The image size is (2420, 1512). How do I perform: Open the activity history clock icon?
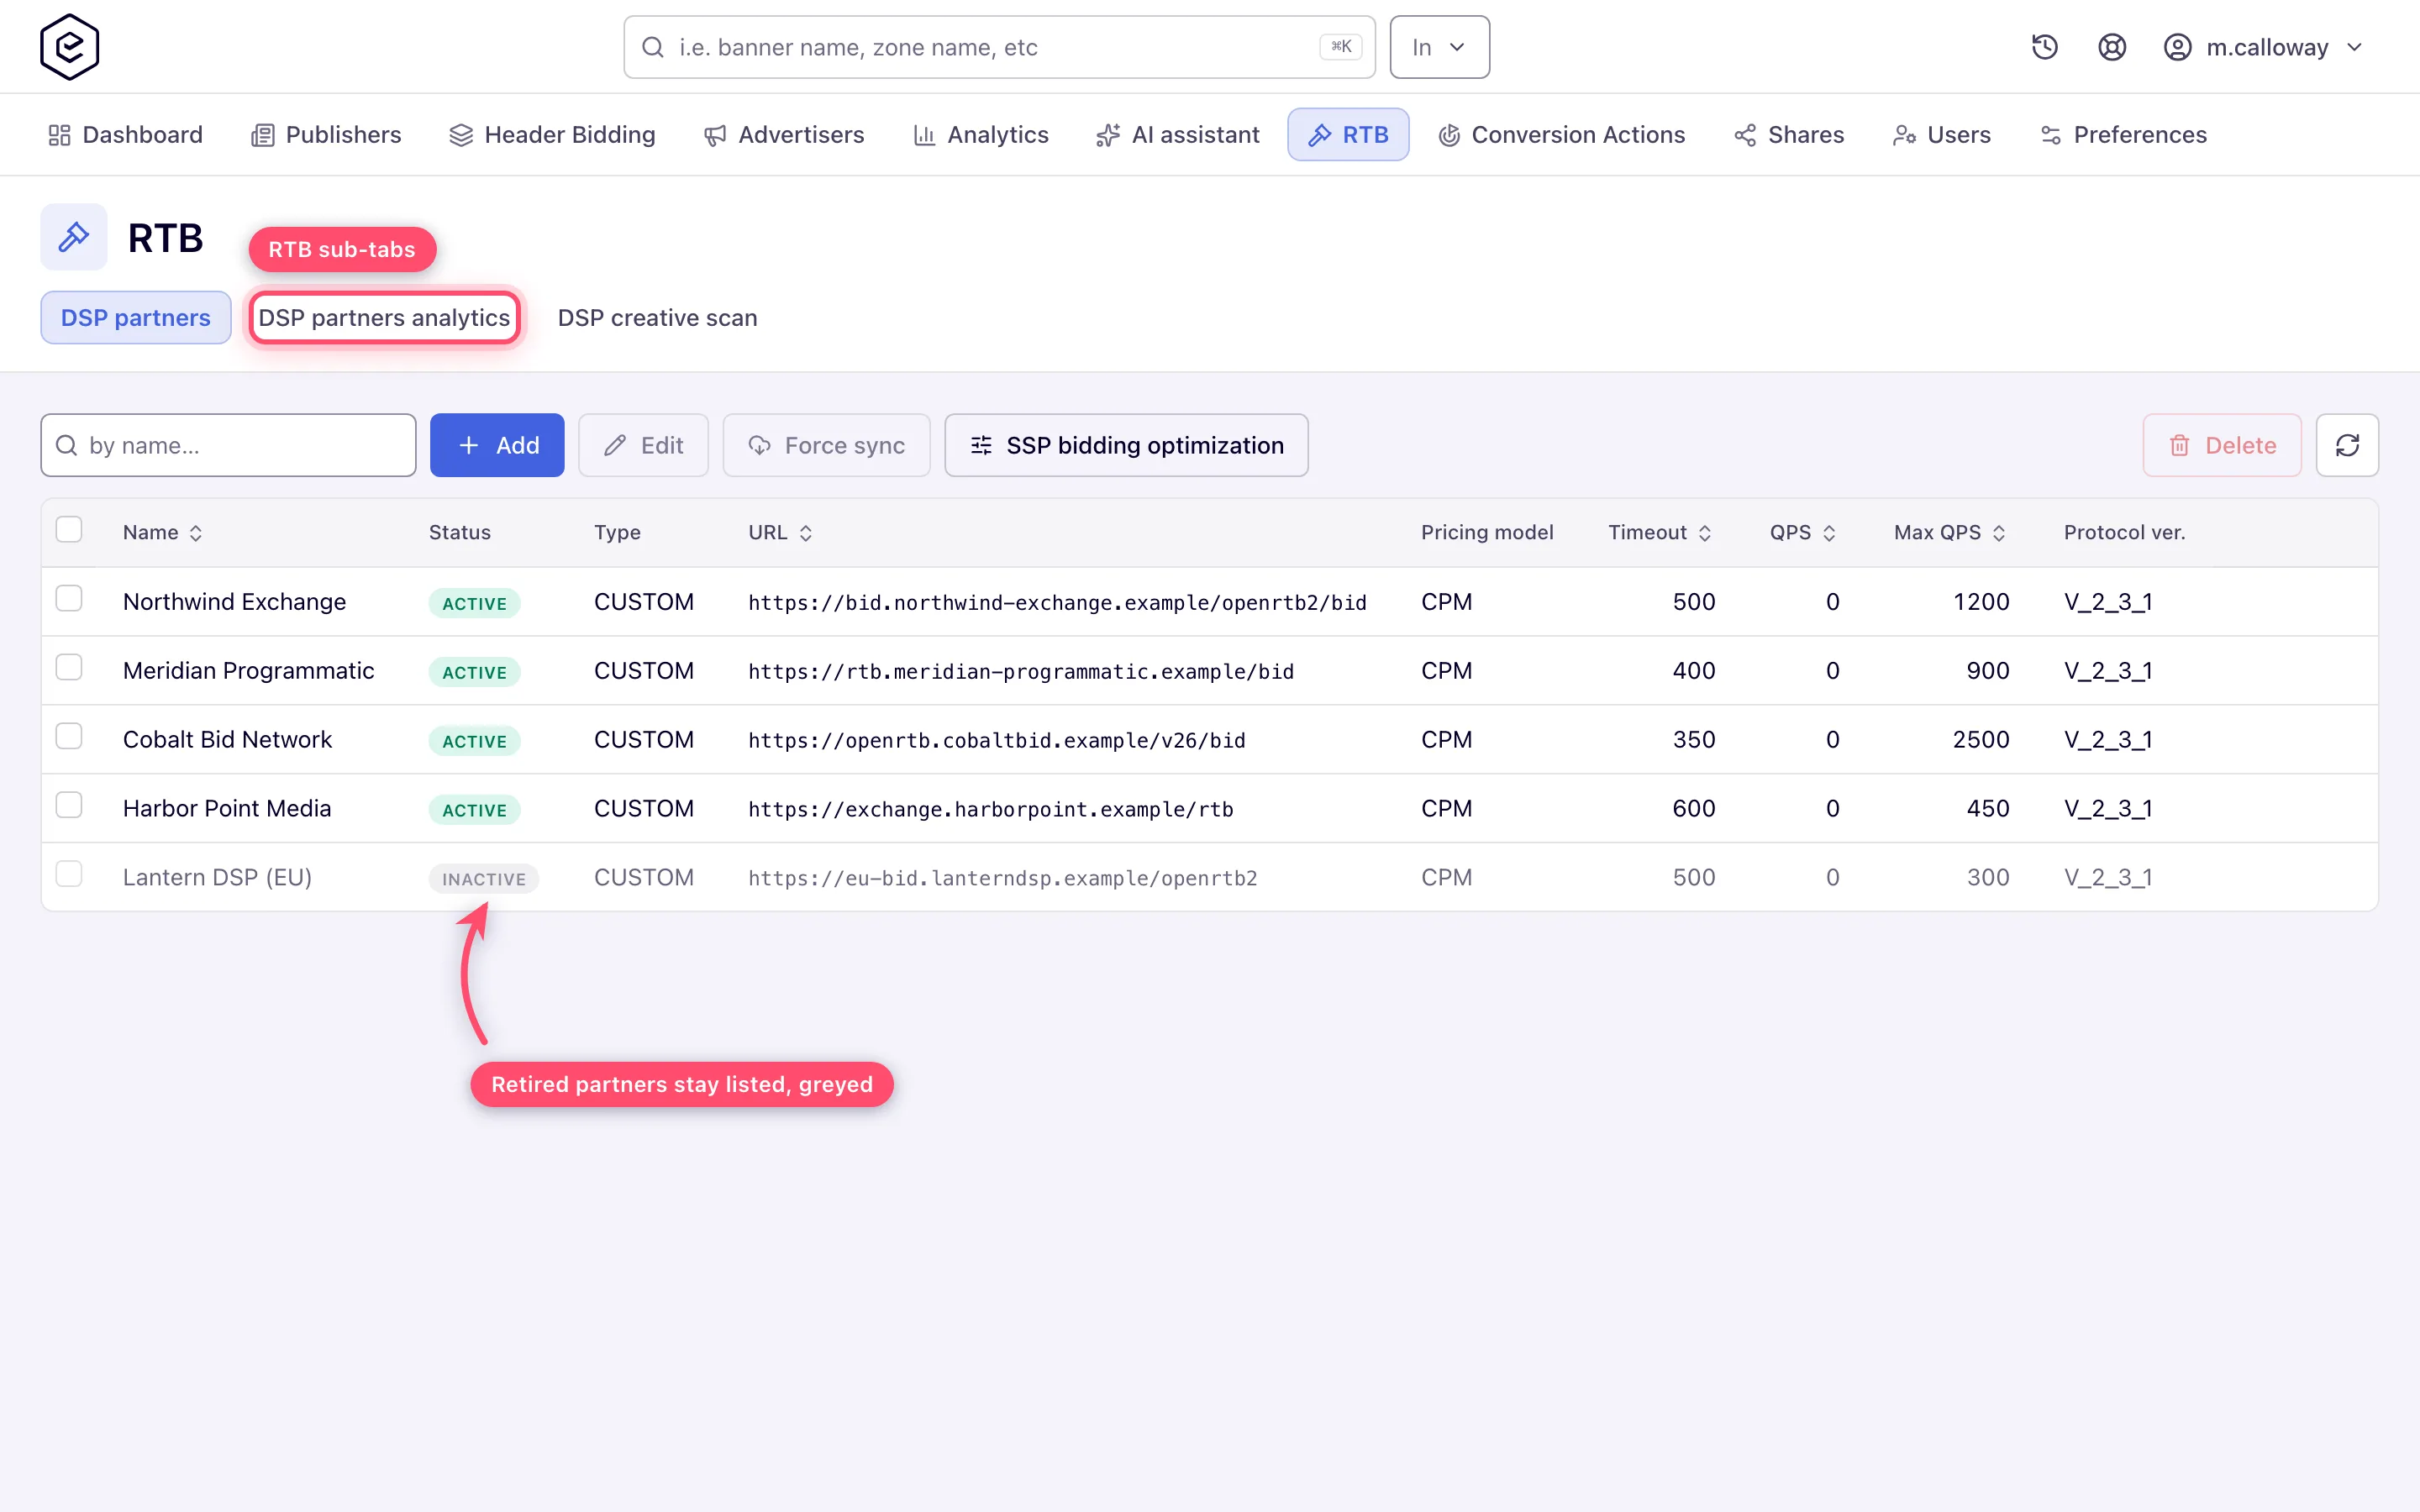pyautogui.click(x=2044, y=47)
